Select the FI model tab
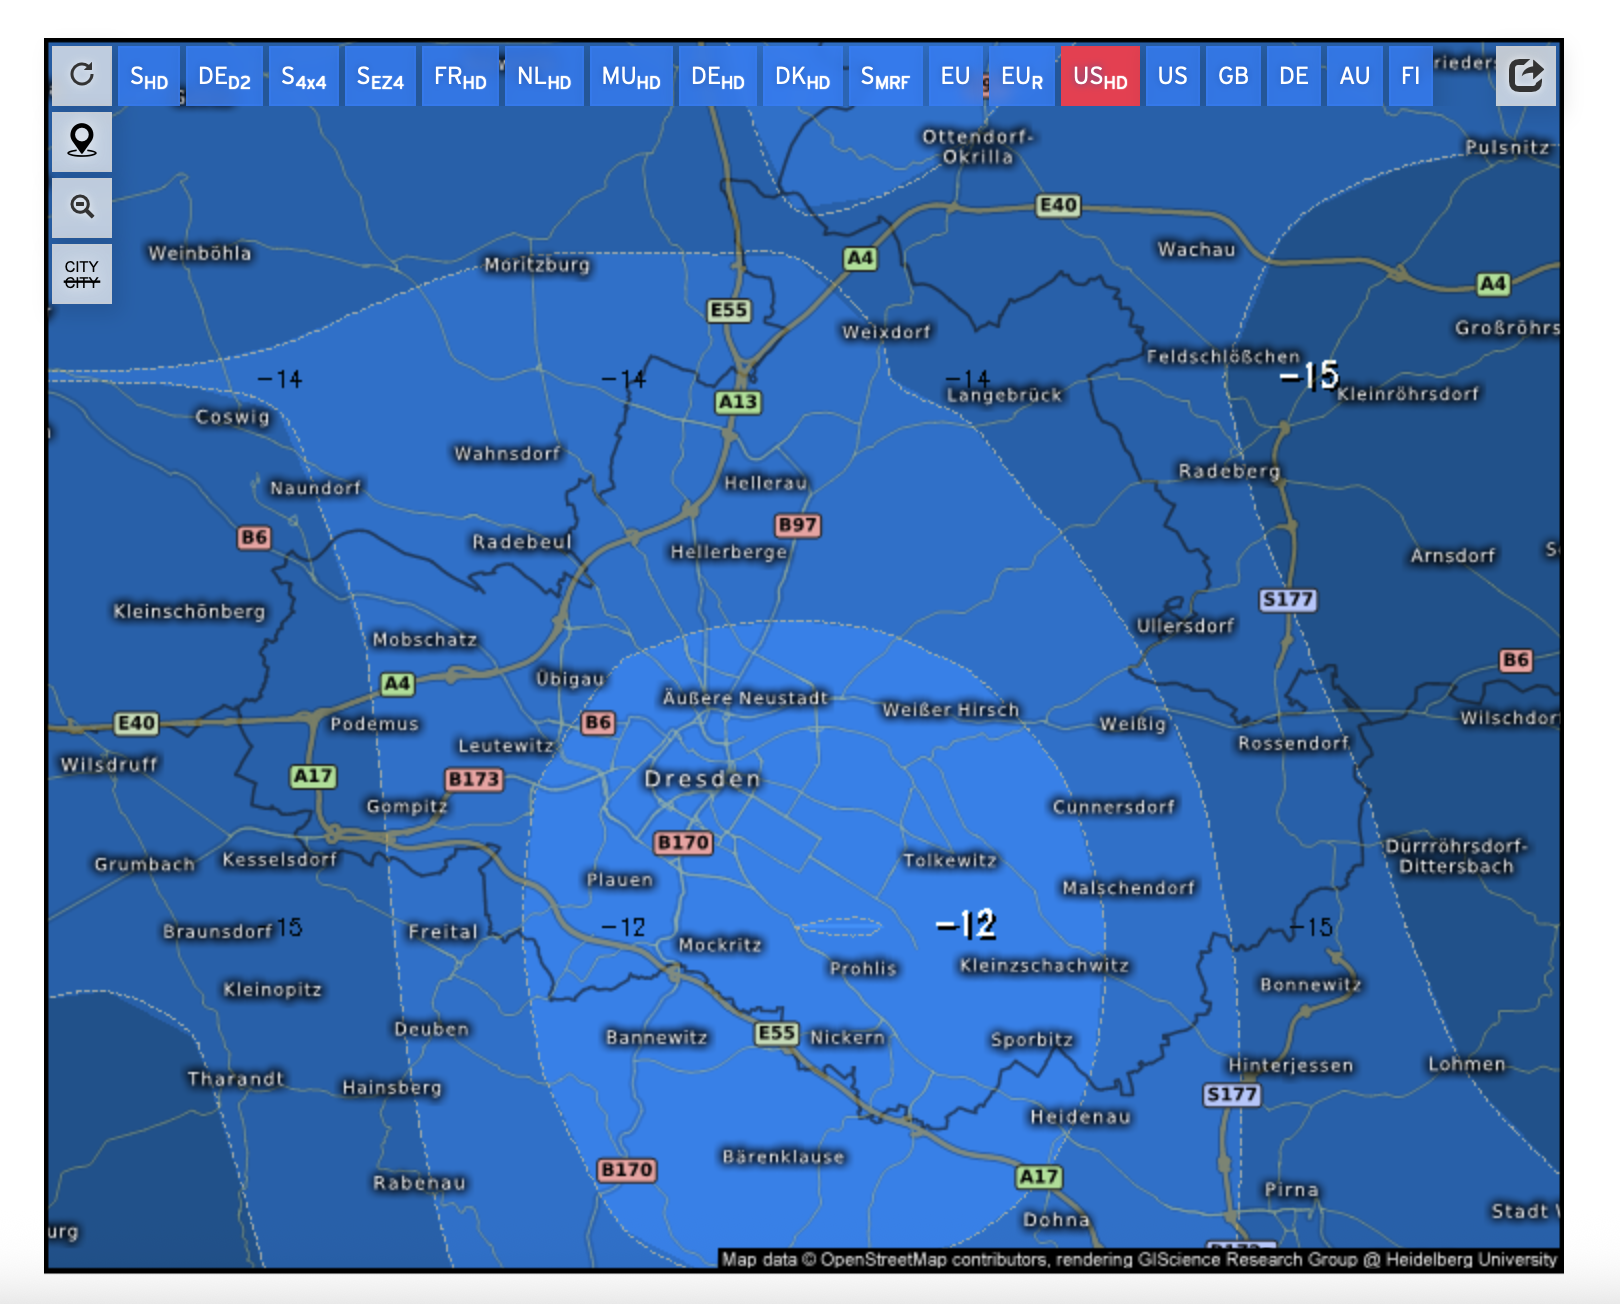 point(1410,77)
